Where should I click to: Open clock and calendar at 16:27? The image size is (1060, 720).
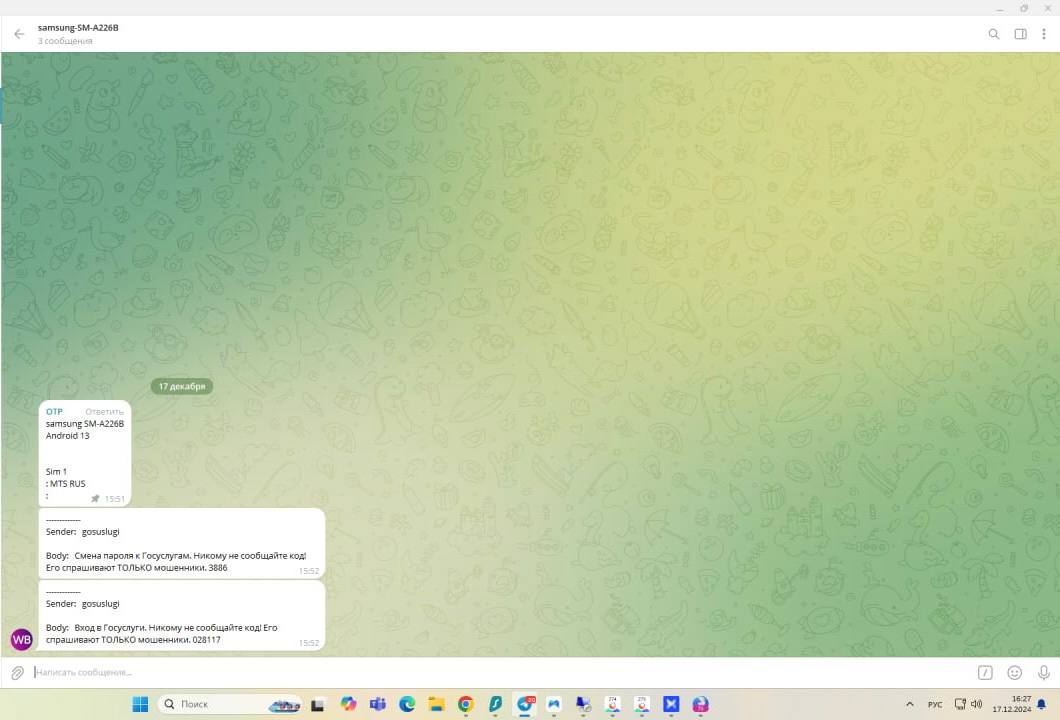[x=1012, y=704]
